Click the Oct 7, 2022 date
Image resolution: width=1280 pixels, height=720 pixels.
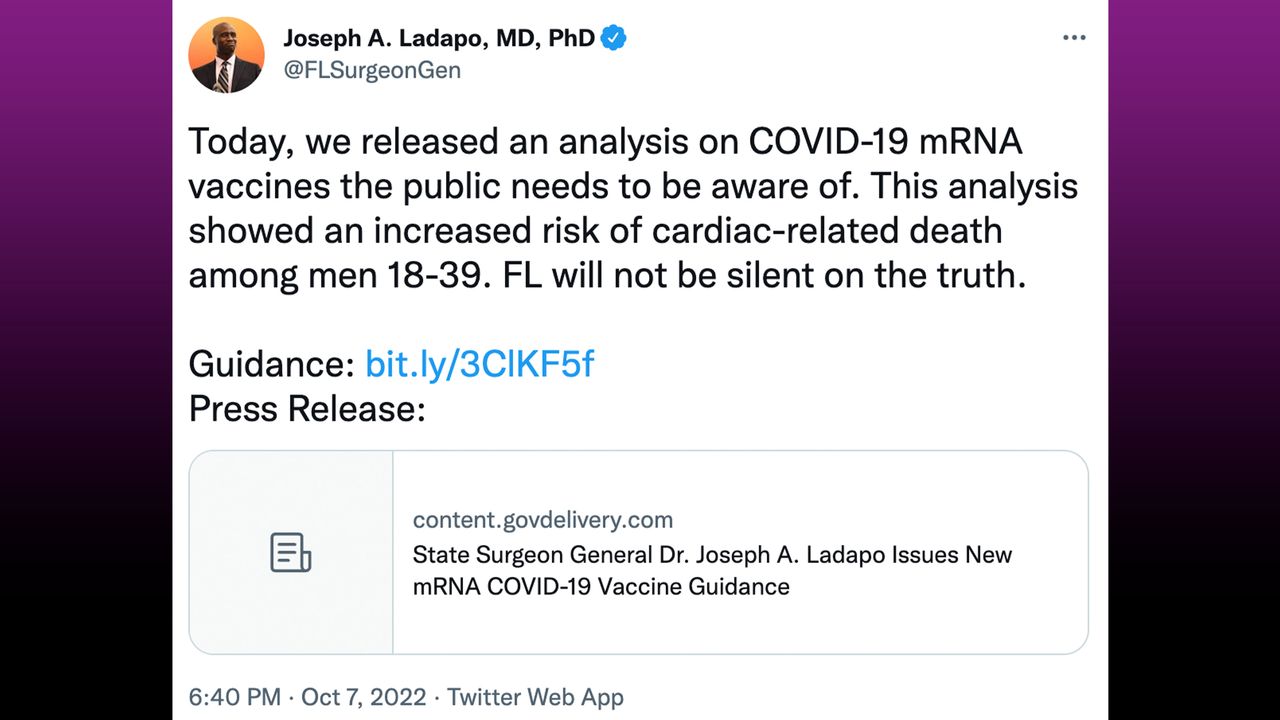(x=363, y=697)
